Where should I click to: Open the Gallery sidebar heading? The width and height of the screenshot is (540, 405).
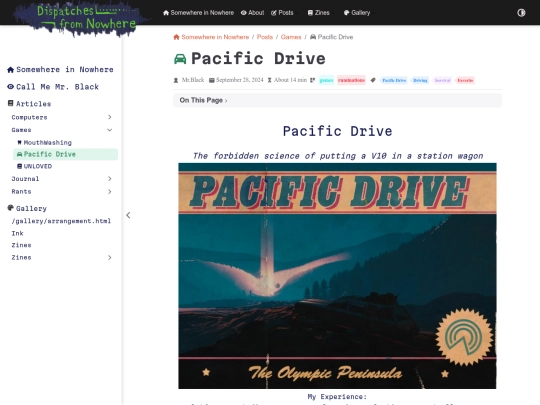[x=31, y=208]
